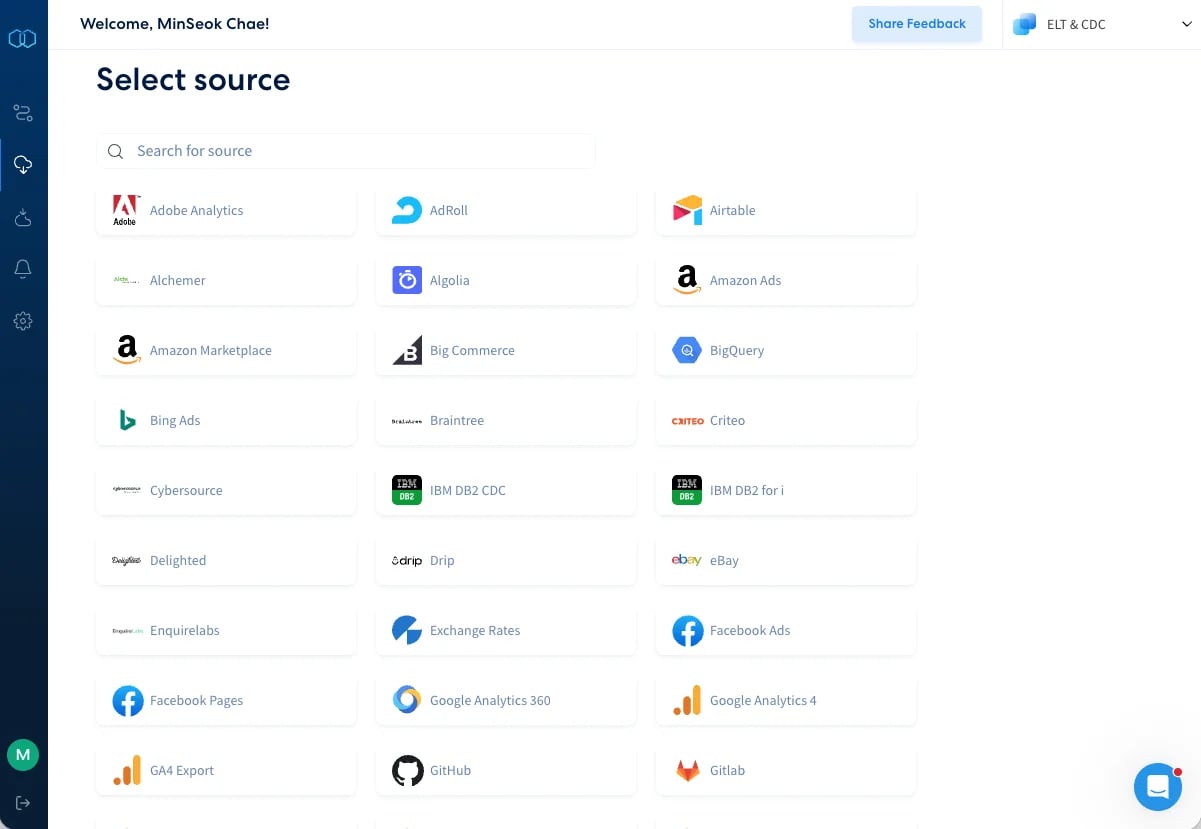Open the cloud download sources icon

click(23, 164)
